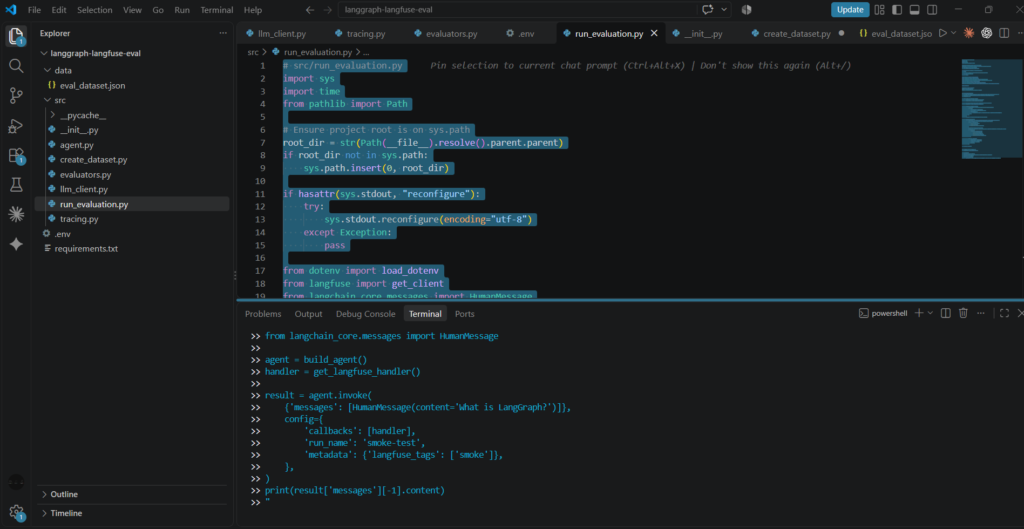Switch to the Debug Console tab
1024x529 pixels.
click(x=366, y=313)
